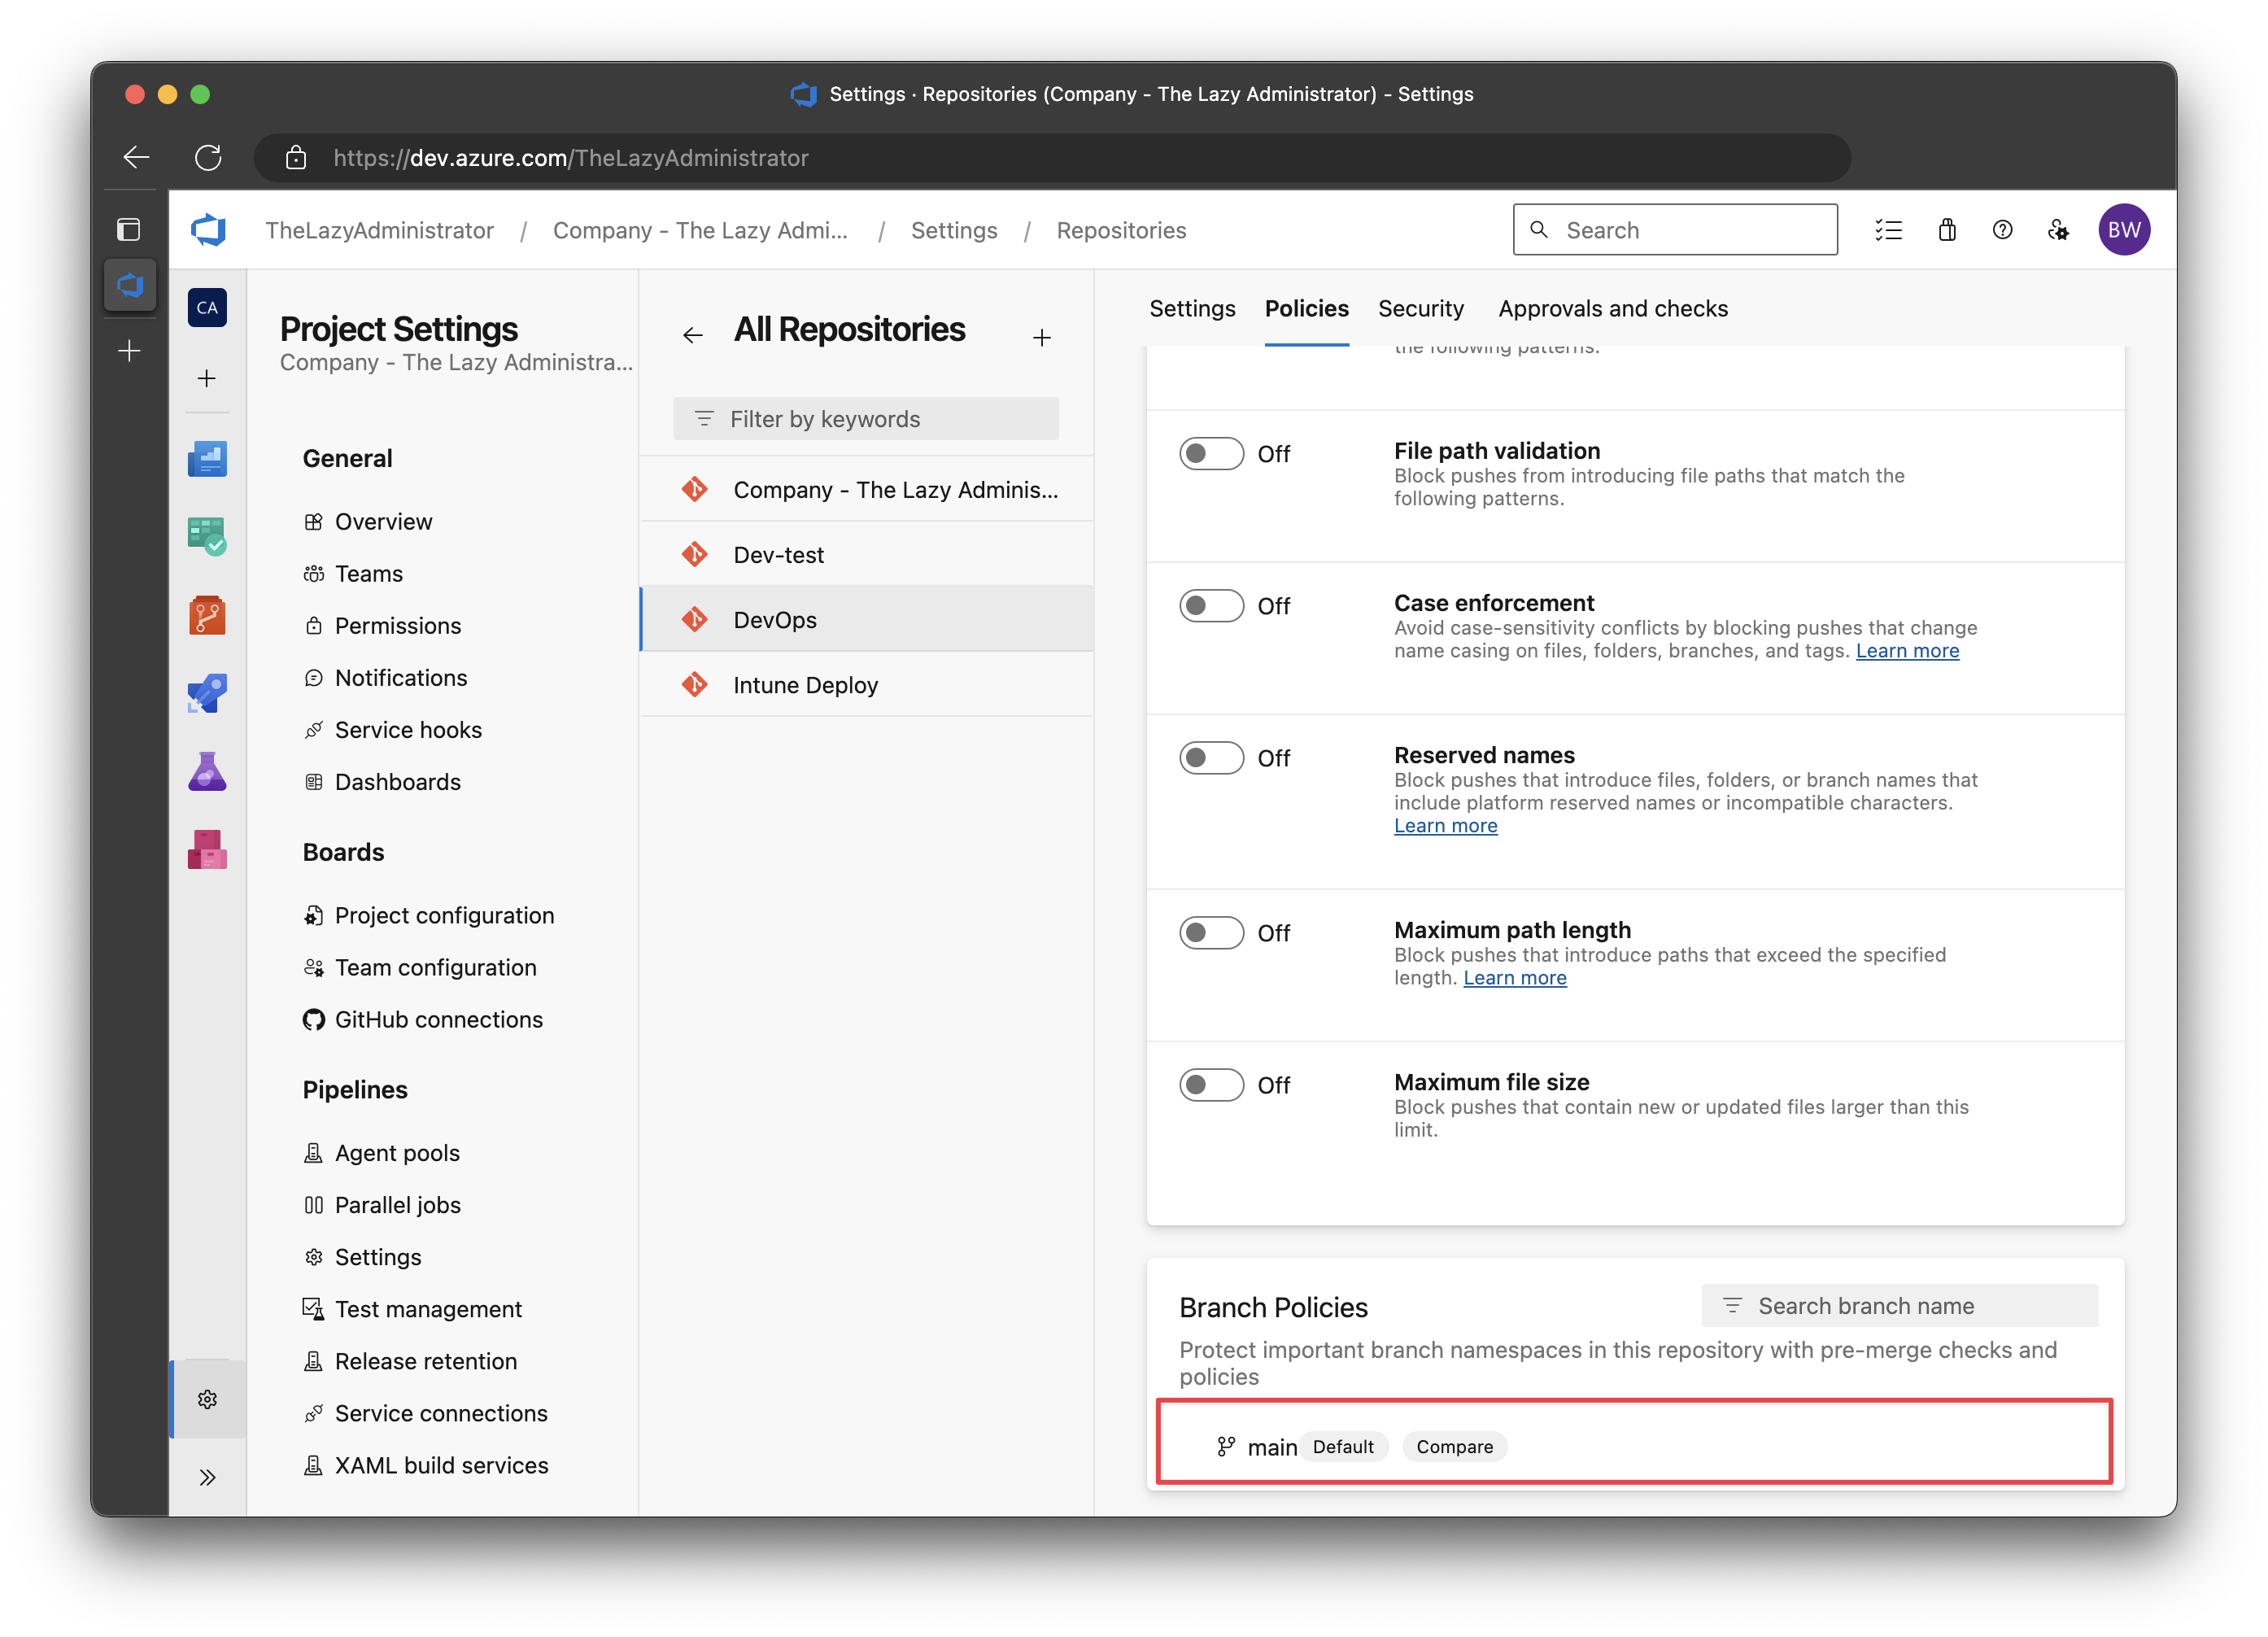2268x1637 pixels.
Task: Switch to the Policies tab
Action: click(x=1306, y=308)
